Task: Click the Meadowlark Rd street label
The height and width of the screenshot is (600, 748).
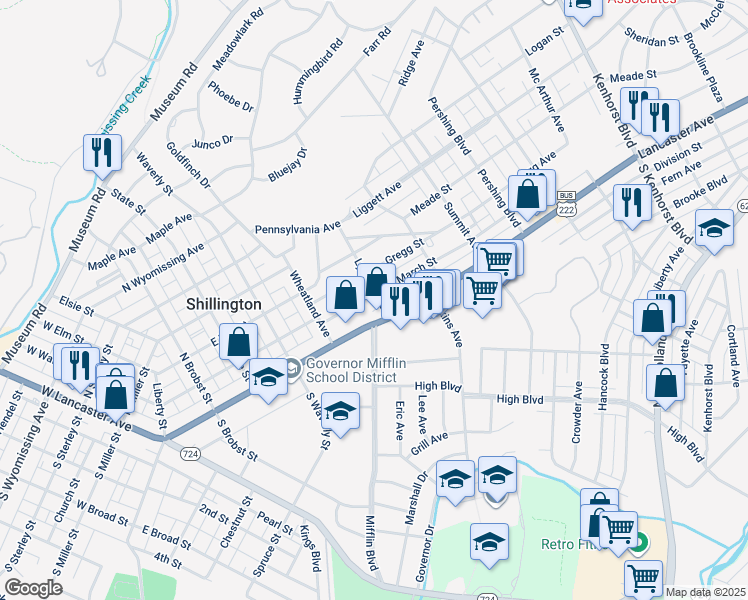Action: tap(238, 39)
